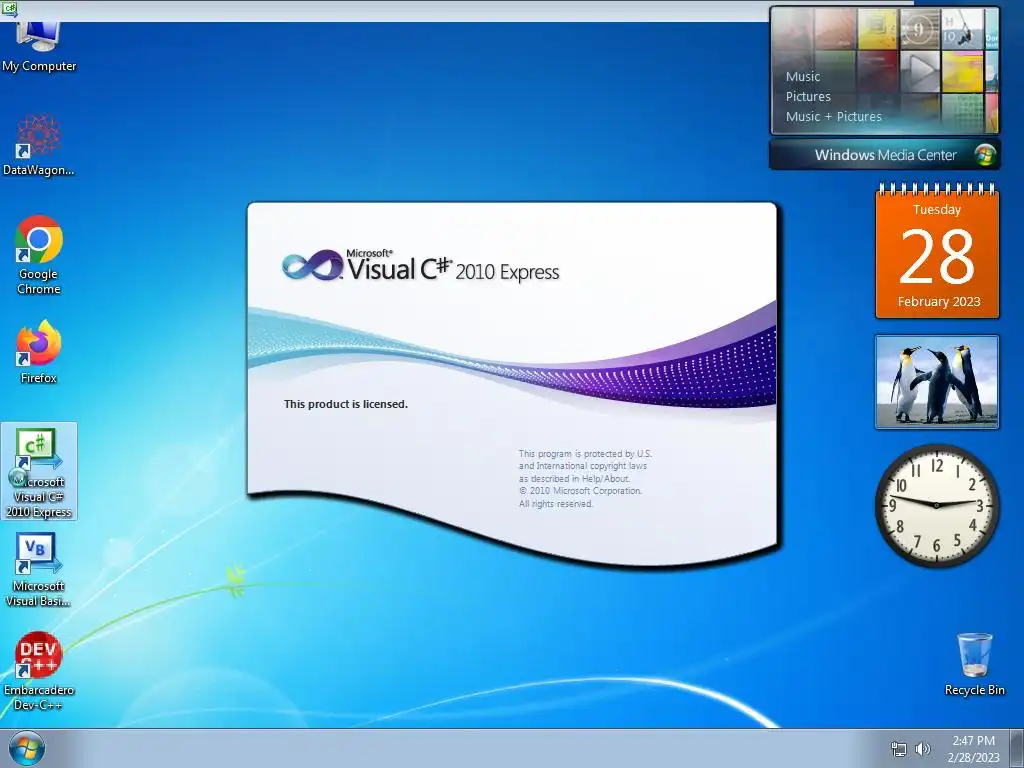Choose Music + Pictures in the Media Center gadget
1024x768 pixels.
point(833,117)
